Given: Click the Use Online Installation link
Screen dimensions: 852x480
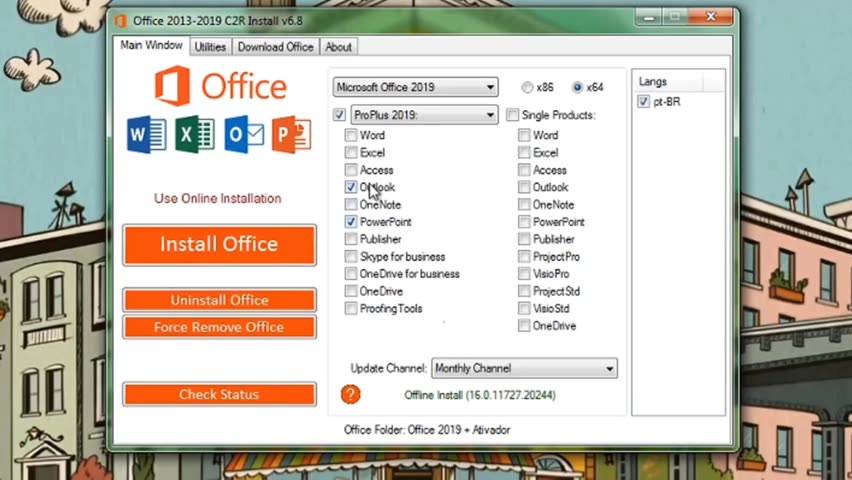Looking at the screenshot, I should [x=217, y=198].
